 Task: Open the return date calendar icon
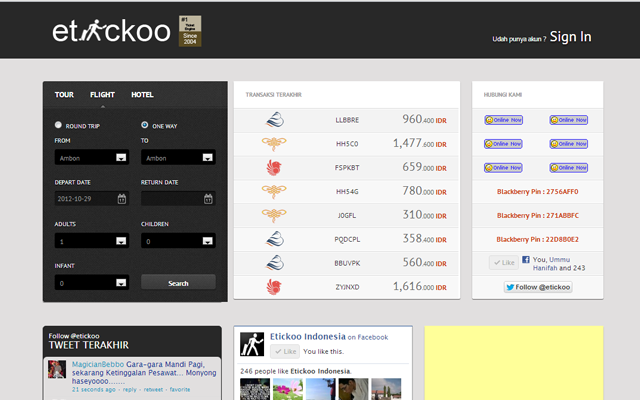coord(207,199)
